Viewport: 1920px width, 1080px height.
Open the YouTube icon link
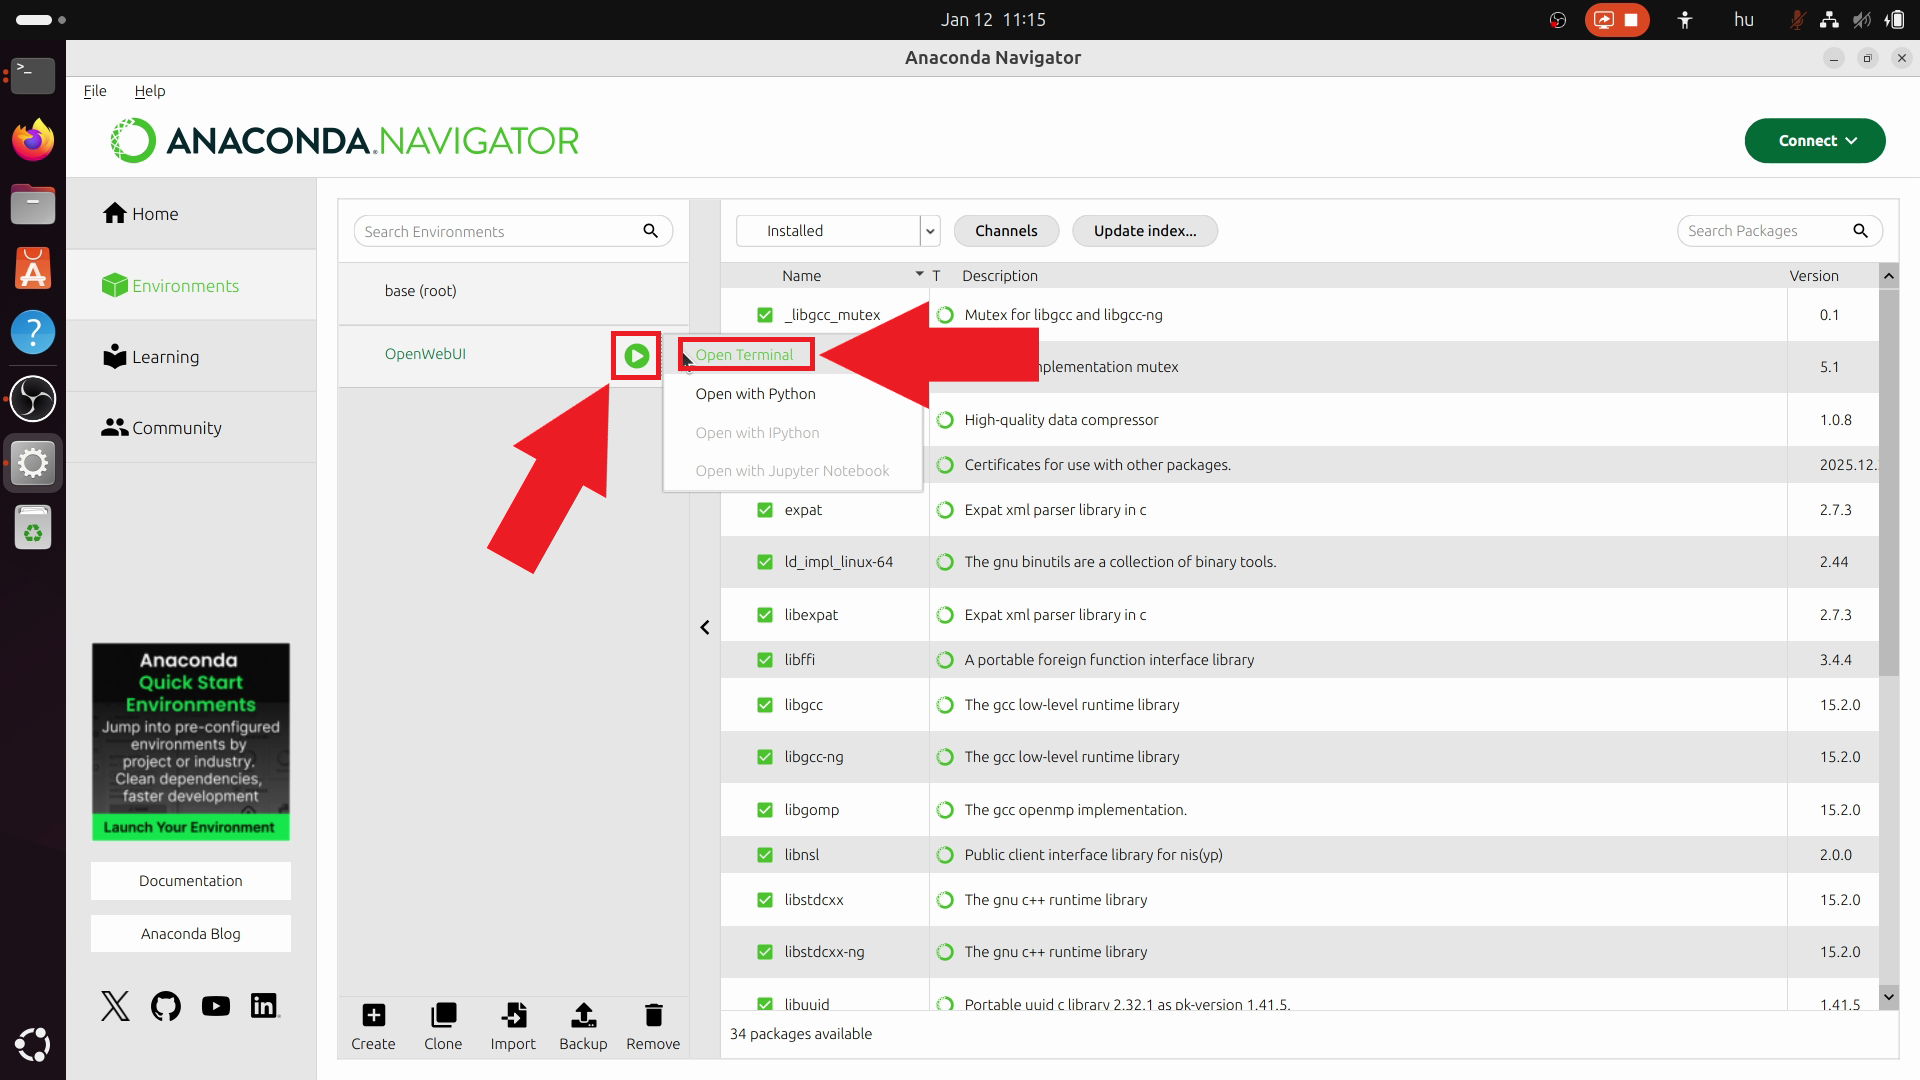point(215,1006)
